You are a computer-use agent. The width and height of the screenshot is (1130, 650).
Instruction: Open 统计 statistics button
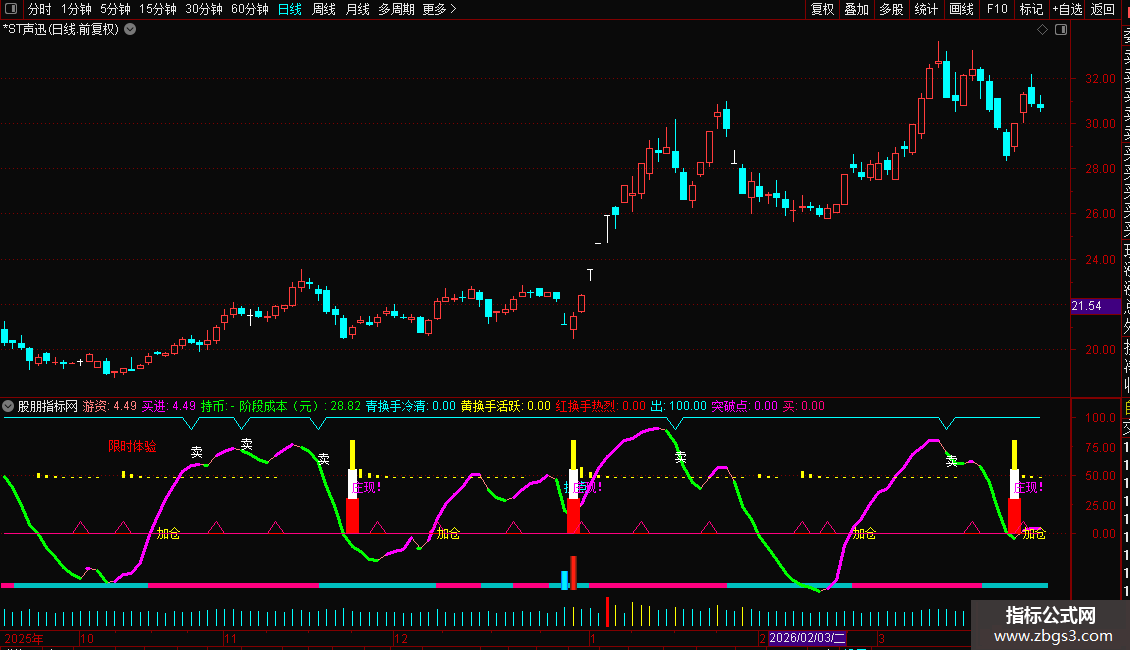(926, 9)
